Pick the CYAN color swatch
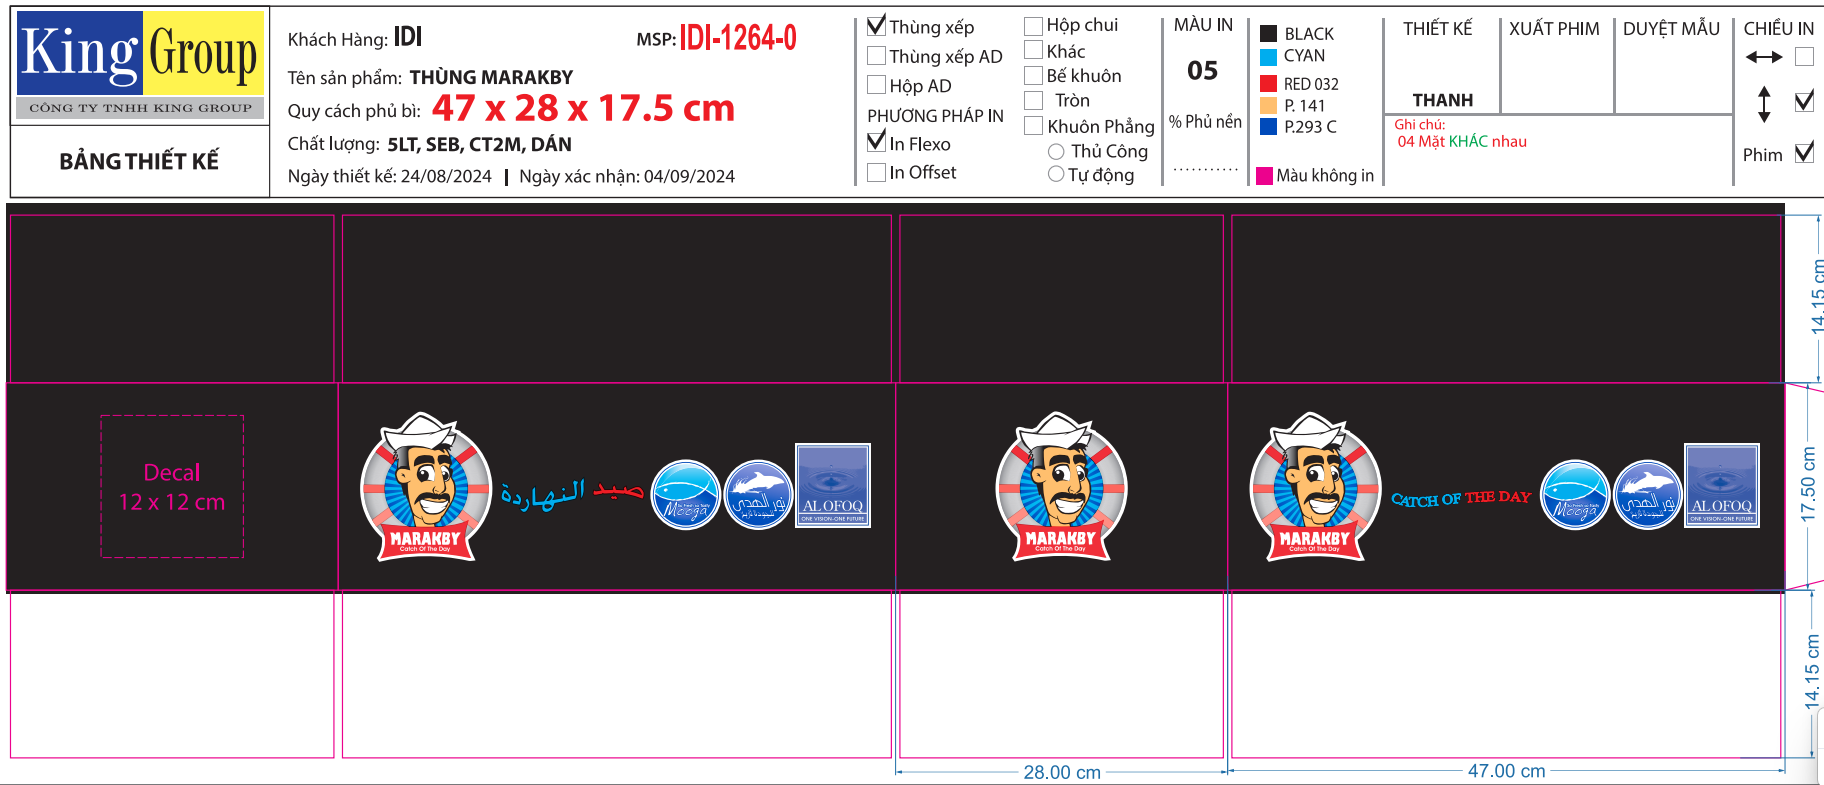The width and height of the screenshot is (1824, 785). point(1268,57)
